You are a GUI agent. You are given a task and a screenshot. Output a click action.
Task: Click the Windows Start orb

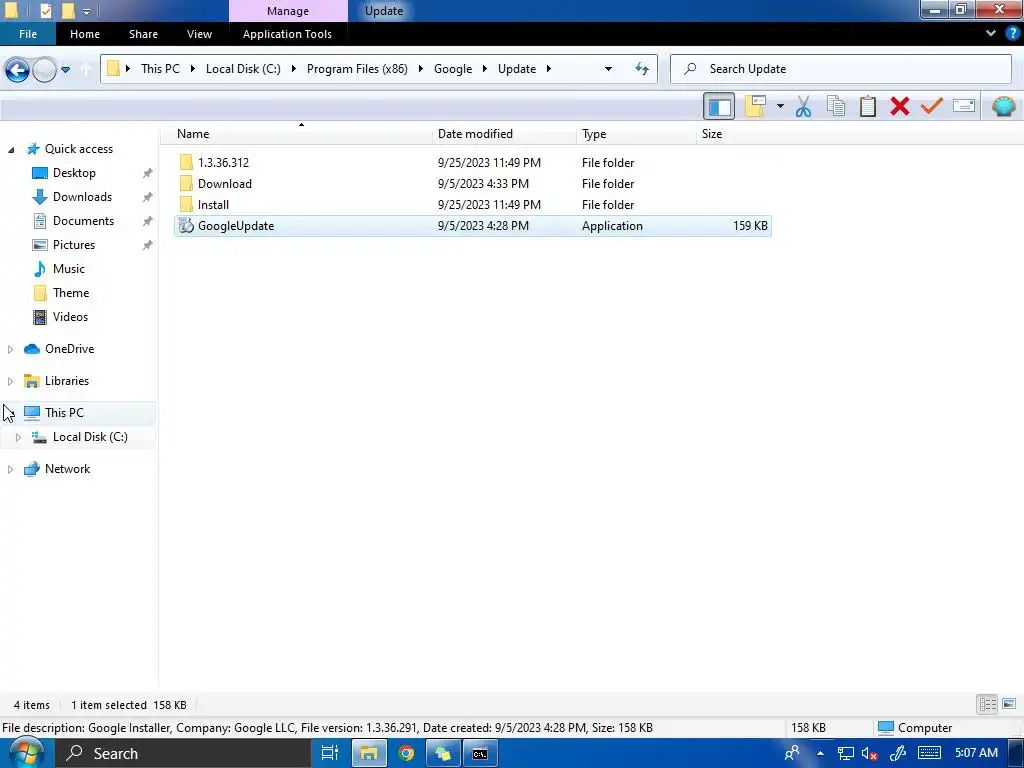[x=25, y=754]
